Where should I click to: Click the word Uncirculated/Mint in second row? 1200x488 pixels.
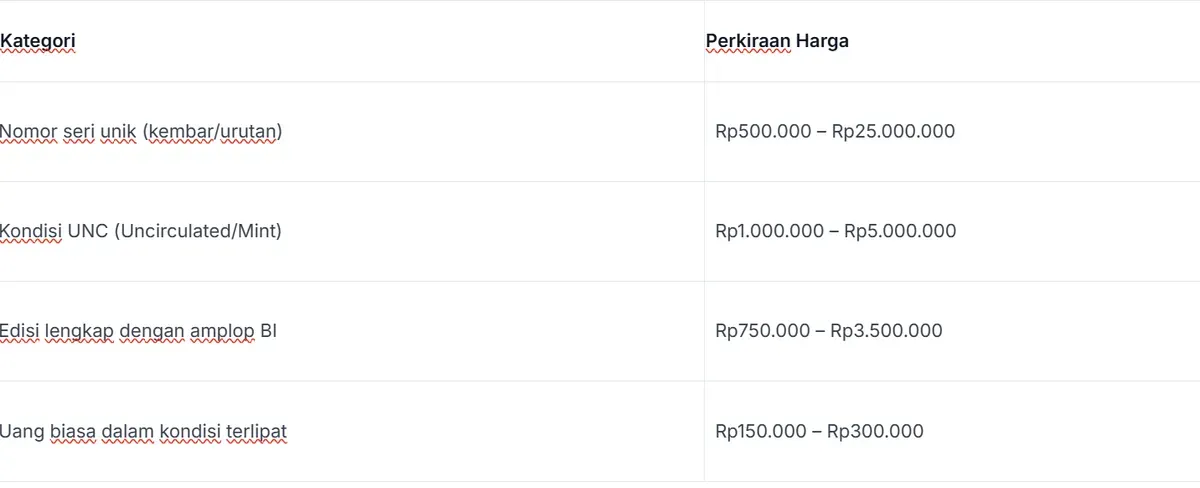197,231
